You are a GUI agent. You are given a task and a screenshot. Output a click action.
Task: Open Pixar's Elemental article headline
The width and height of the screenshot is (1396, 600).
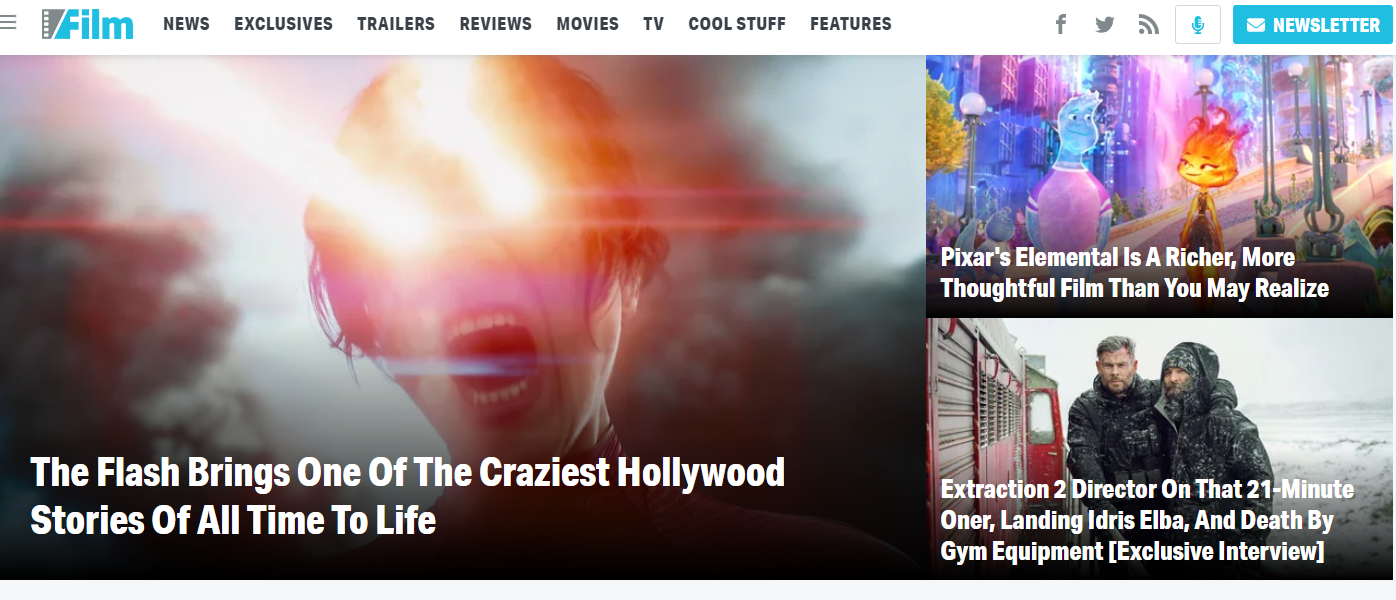point(1135,273)
